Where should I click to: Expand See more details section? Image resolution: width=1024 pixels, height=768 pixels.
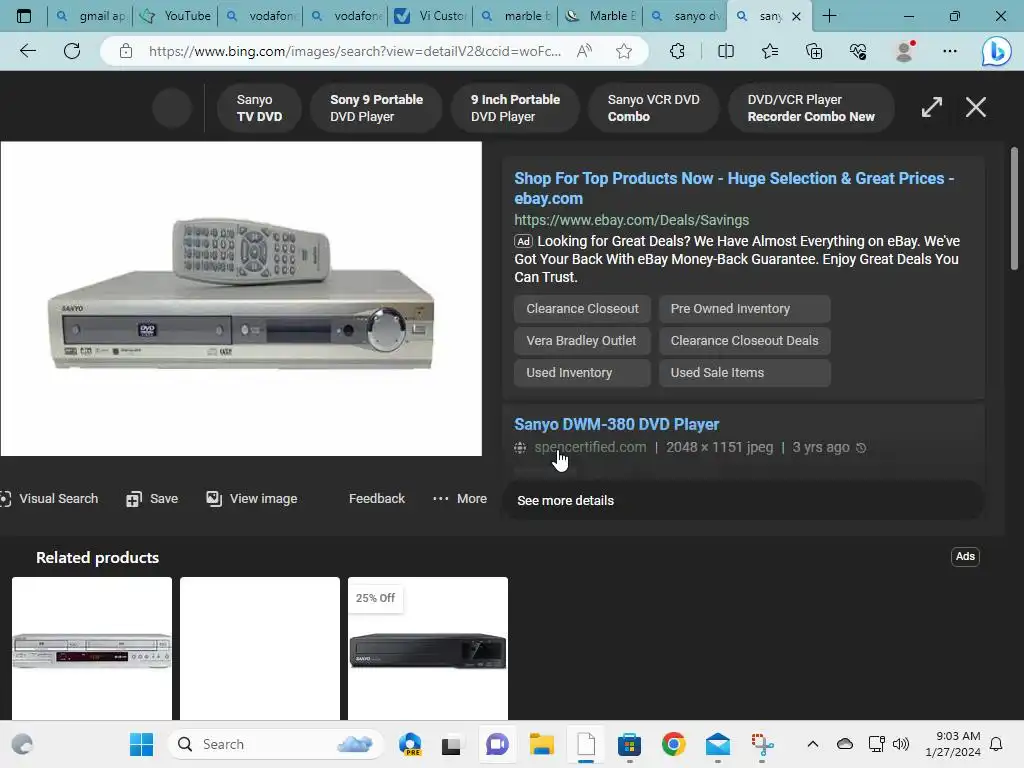[743, 500]
